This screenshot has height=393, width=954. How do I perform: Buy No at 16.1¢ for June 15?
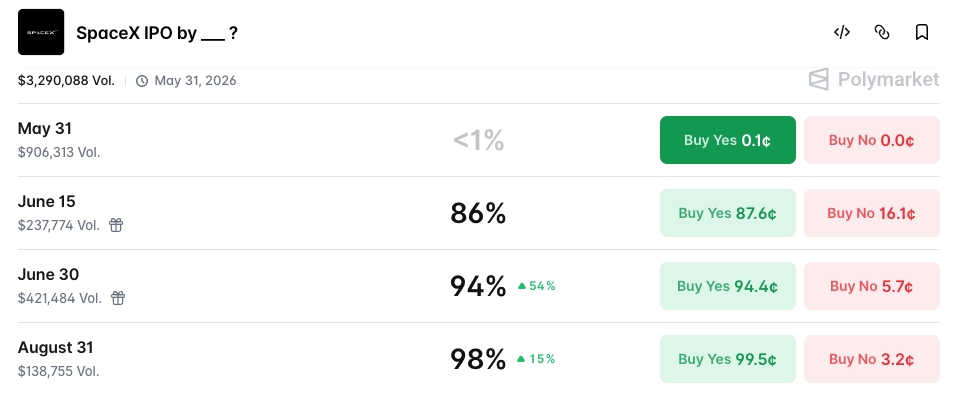tap(872, 213)
